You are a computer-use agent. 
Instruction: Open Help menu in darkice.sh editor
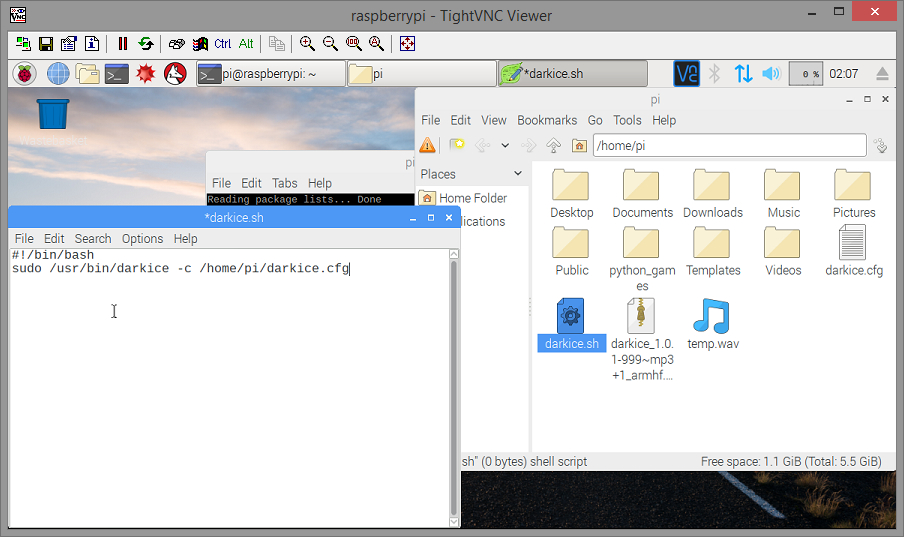pos(186,239)
